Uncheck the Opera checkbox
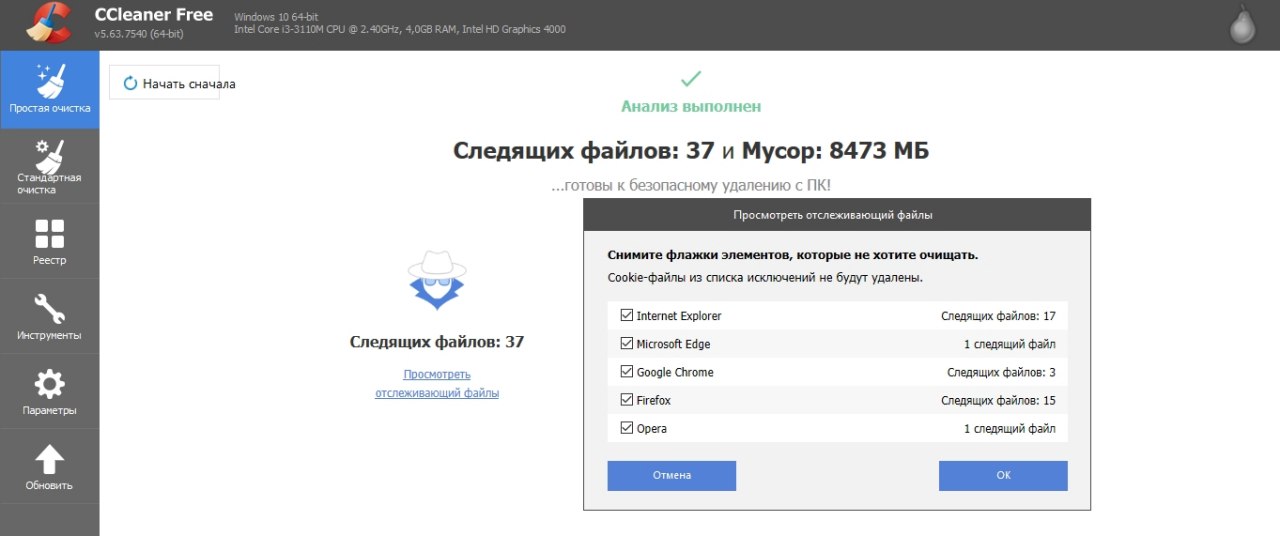 click(x=627, y=428)
